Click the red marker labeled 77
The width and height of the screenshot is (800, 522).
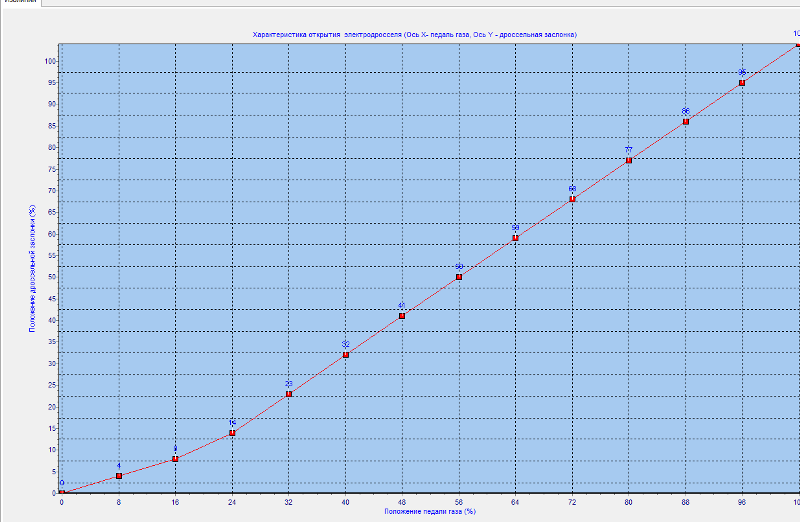pos(629,160)
